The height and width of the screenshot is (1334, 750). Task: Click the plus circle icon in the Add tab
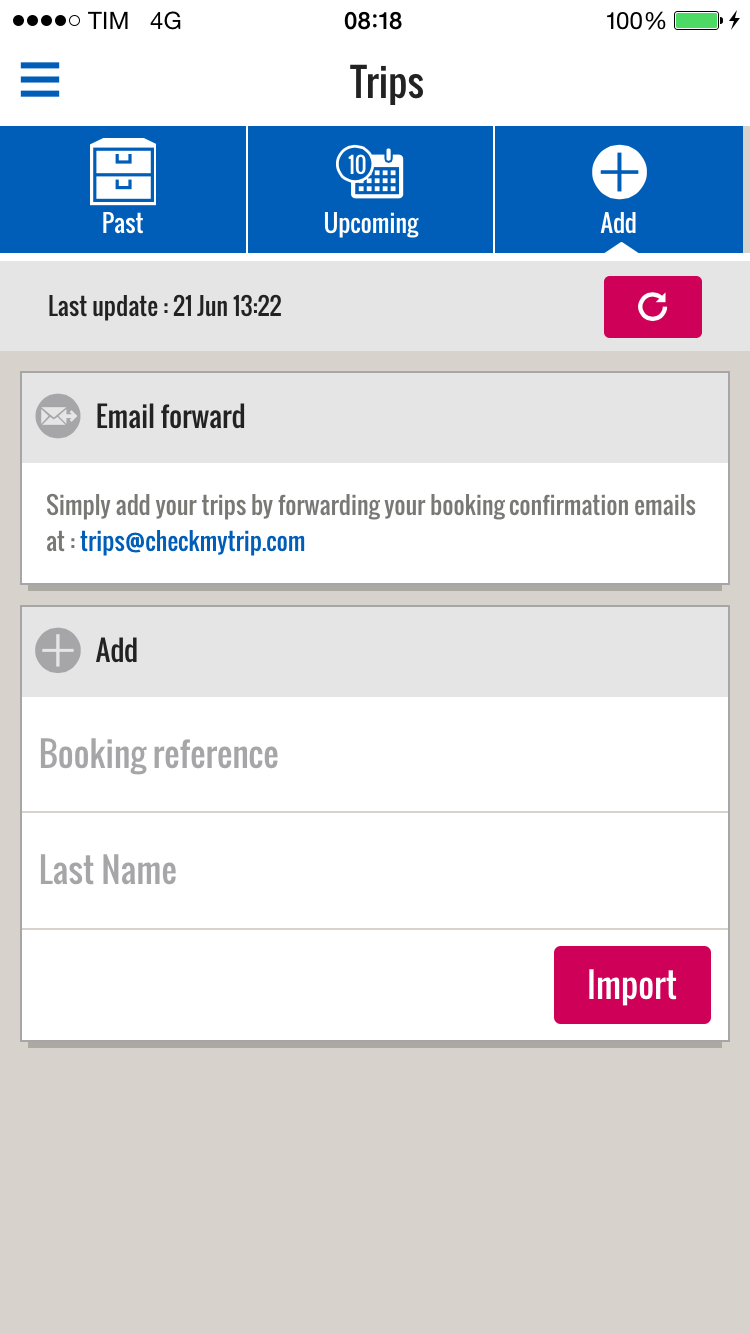coord(619,171)
